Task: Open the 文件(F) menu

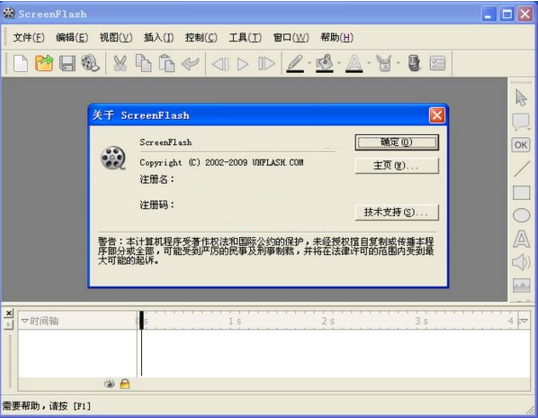Action: click(x=29, y=37)
